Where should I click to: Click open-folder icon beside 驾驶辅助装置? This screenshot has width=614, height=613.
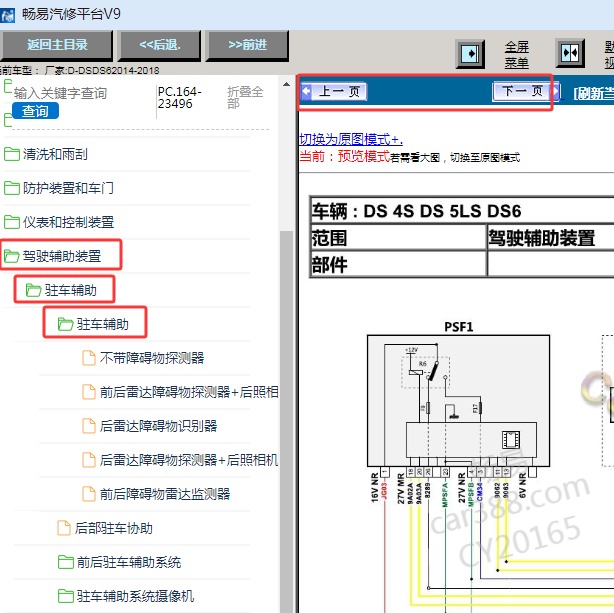click(12, 256)
